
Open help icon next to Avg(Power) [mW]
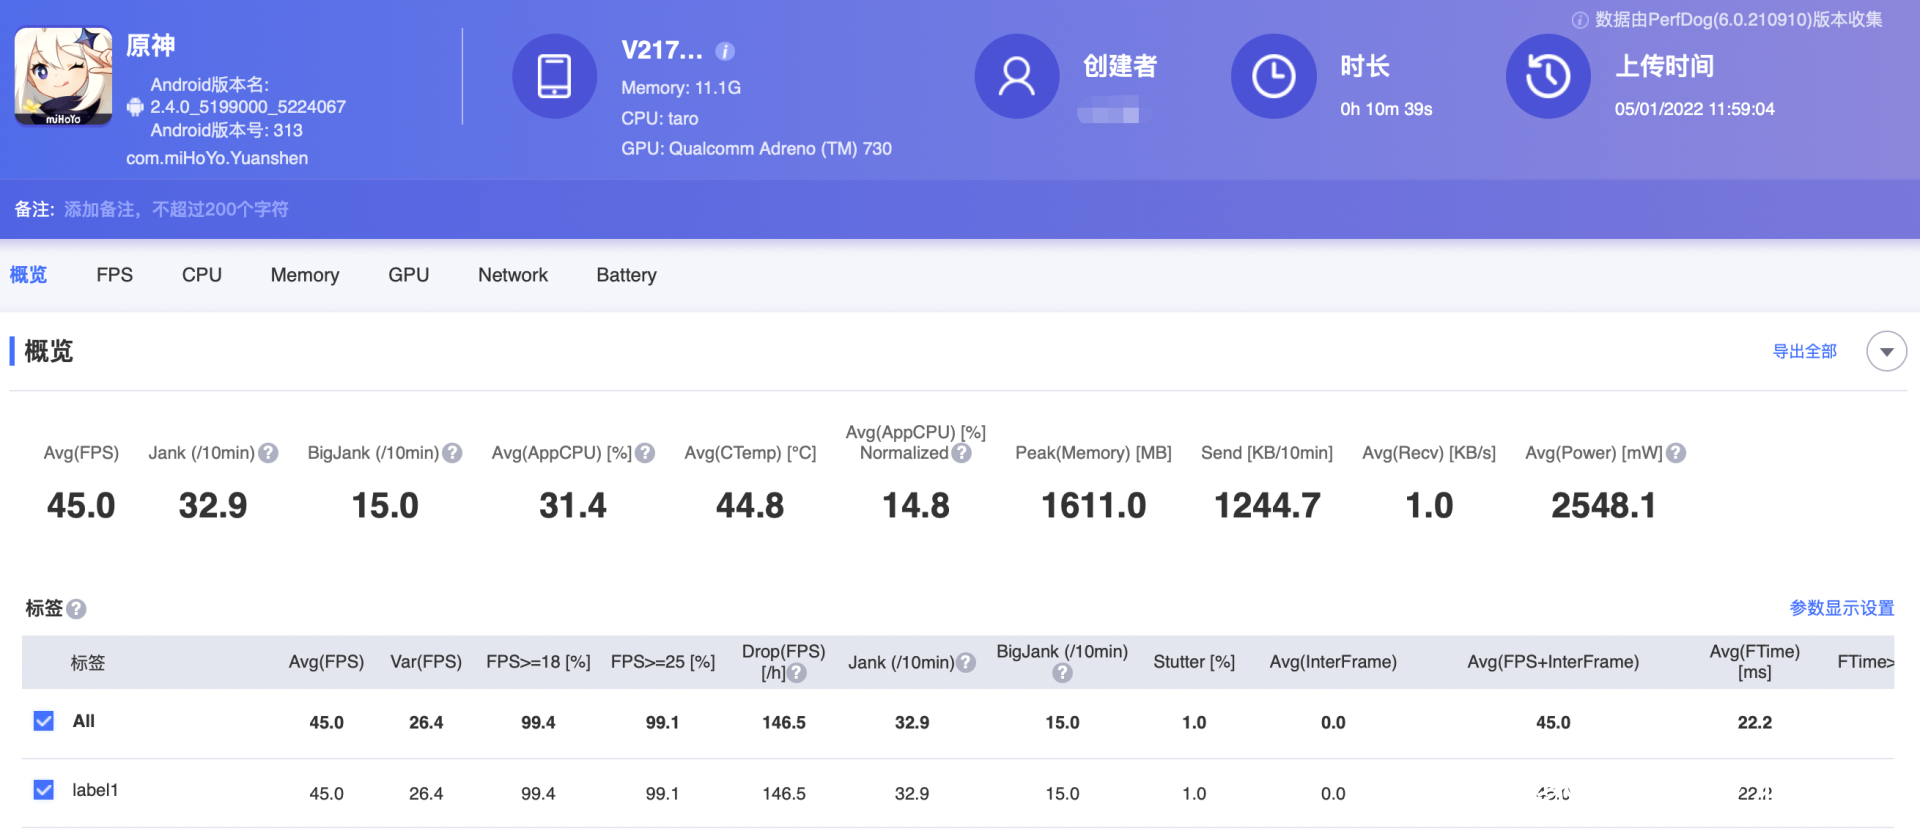(x=1677, y=453)
